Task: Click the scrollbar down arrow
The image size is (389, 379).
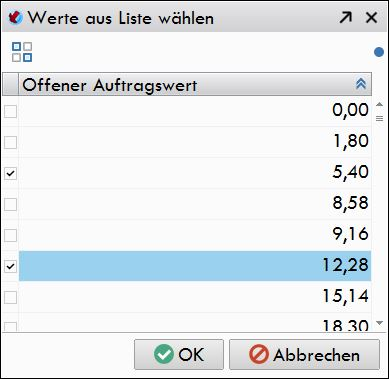Action: pos(379,323)
